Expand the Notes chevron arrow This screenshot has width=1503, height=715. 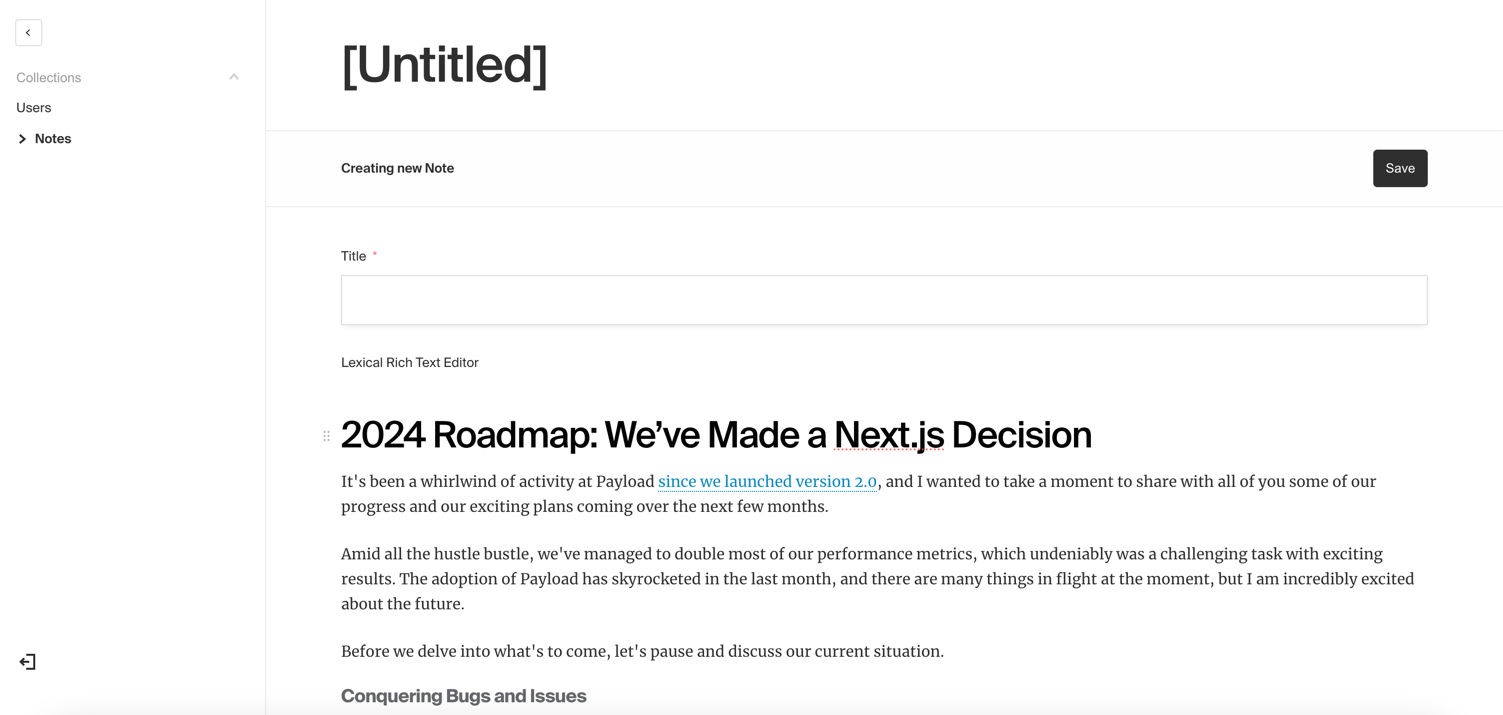click(22, 139)
